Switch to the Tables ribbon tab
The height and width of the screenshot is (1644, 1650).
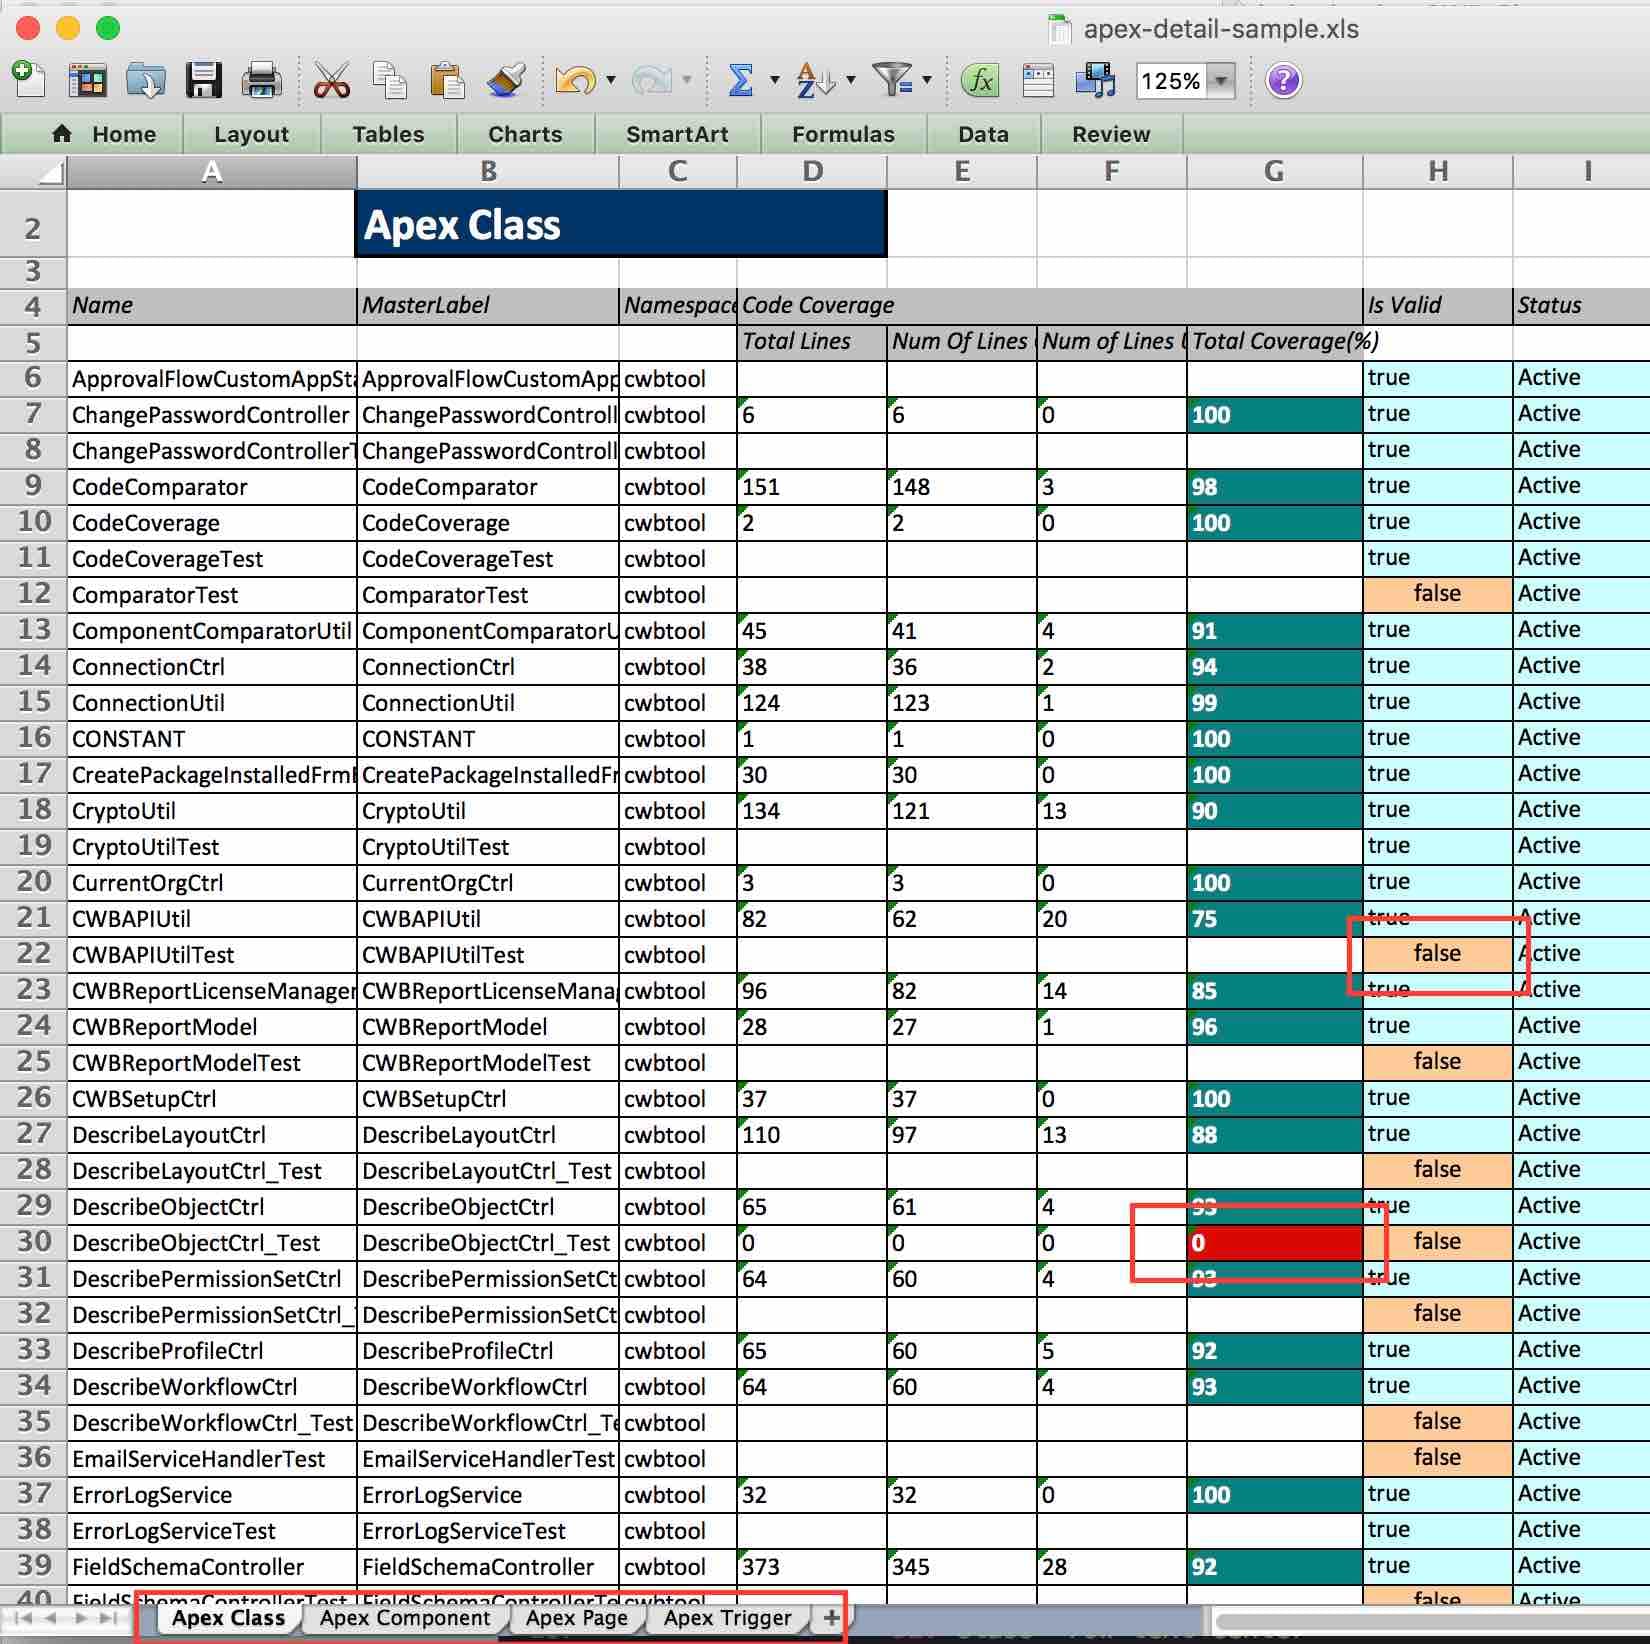388,134
